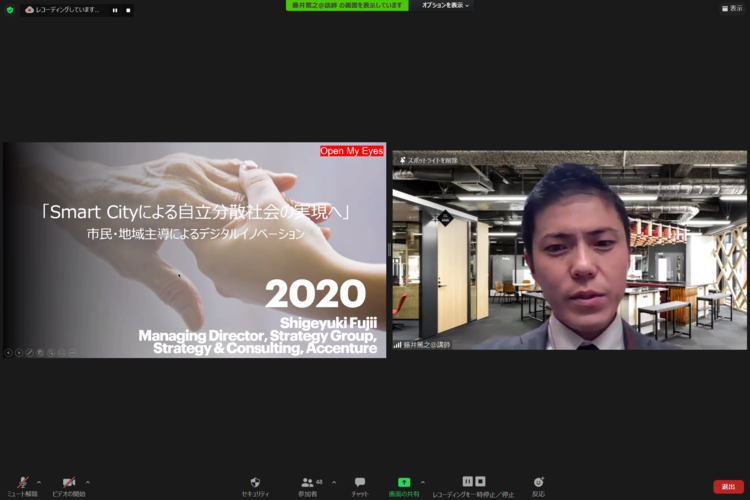Click the speaker's video feed
Image resolution: width=750 pixels, height=500 pixels.
(569, 250)
